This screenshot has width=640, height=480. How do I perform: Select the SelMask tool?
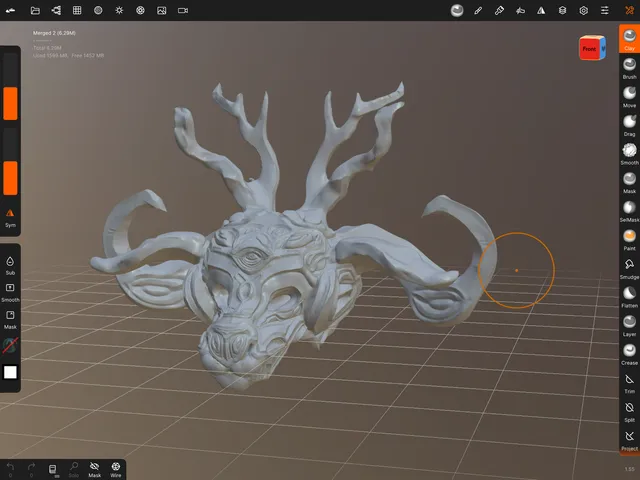click(x=629, y=211)
